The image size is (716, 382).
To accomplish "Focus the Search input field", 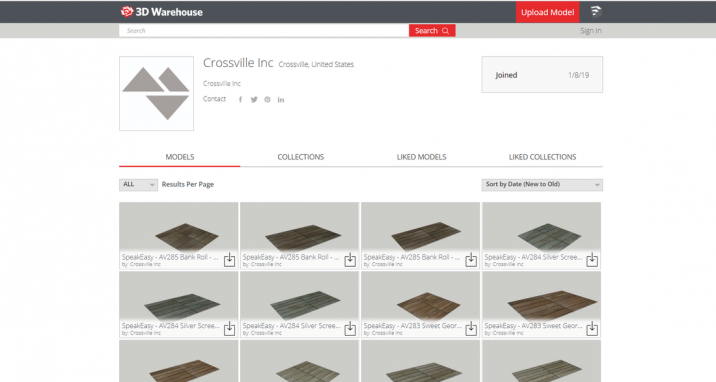I will coord(264,31).
